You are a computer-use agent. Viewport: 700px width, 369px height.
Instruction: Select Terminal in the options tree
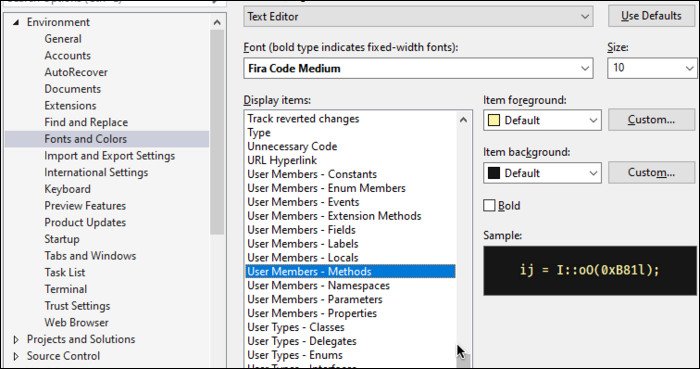66,289
